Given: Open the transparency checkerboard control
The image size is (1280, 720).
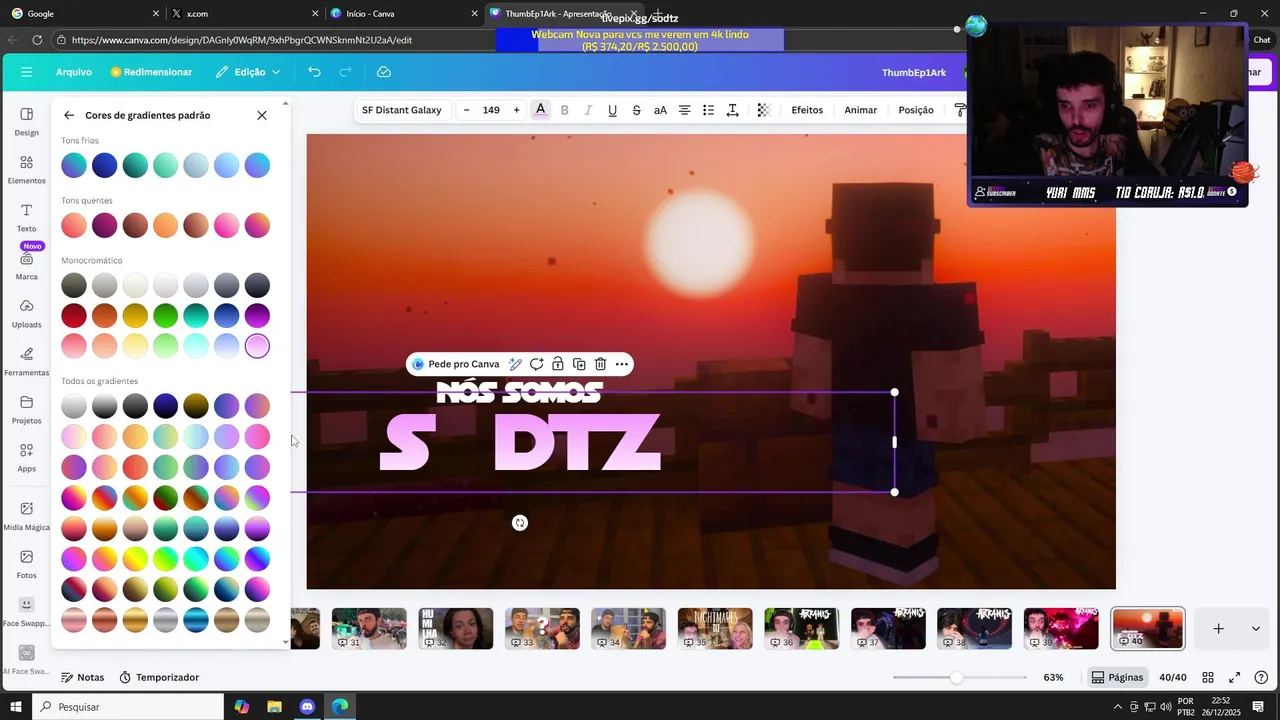Looking at the screenshot, I should point(764,110).
